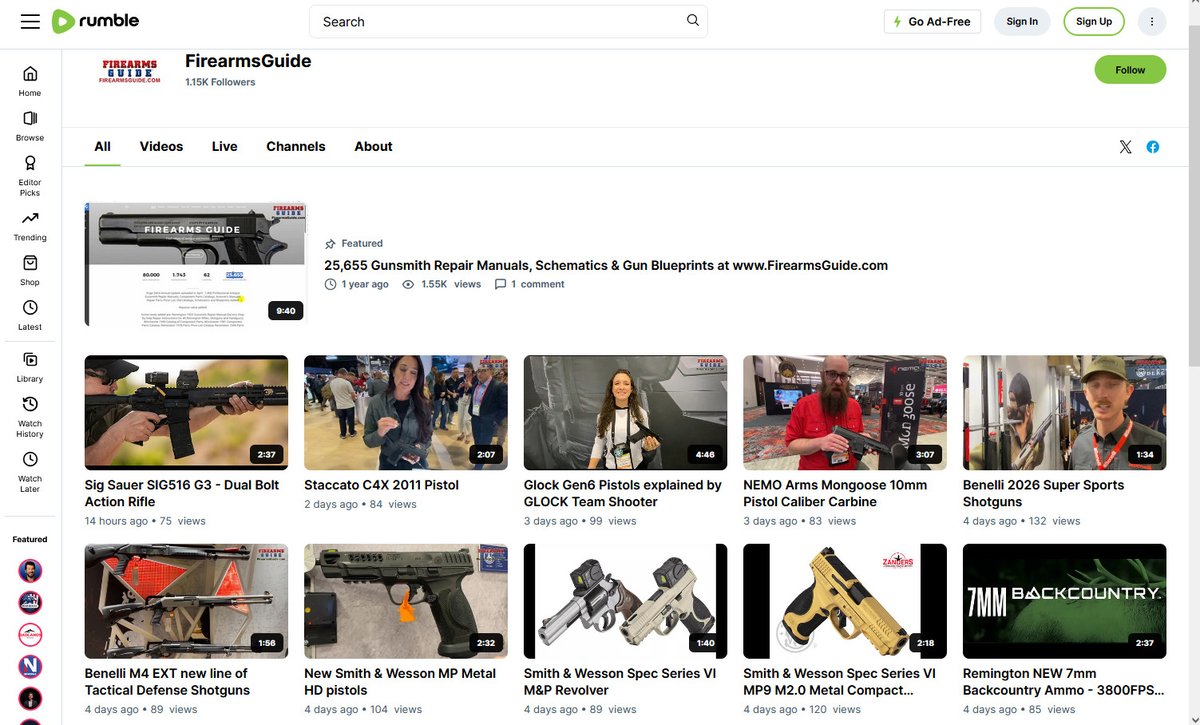The image size is (1200, 725).
Task: Open Staccato C4X 2011 Pistol title
Action: pos(382,485)
